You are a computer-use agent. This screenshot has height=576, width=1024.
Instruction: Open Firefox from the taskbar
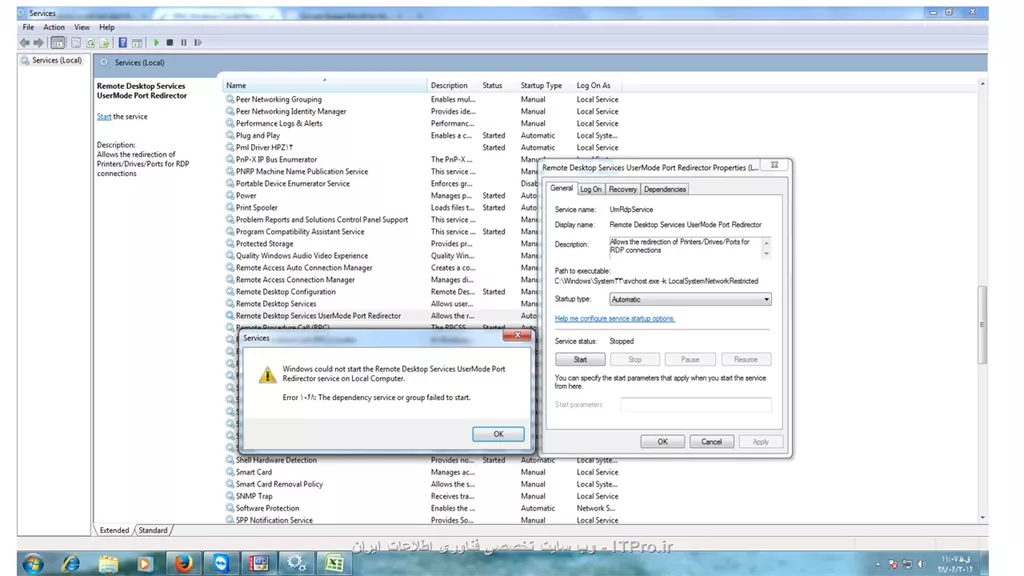184,563
